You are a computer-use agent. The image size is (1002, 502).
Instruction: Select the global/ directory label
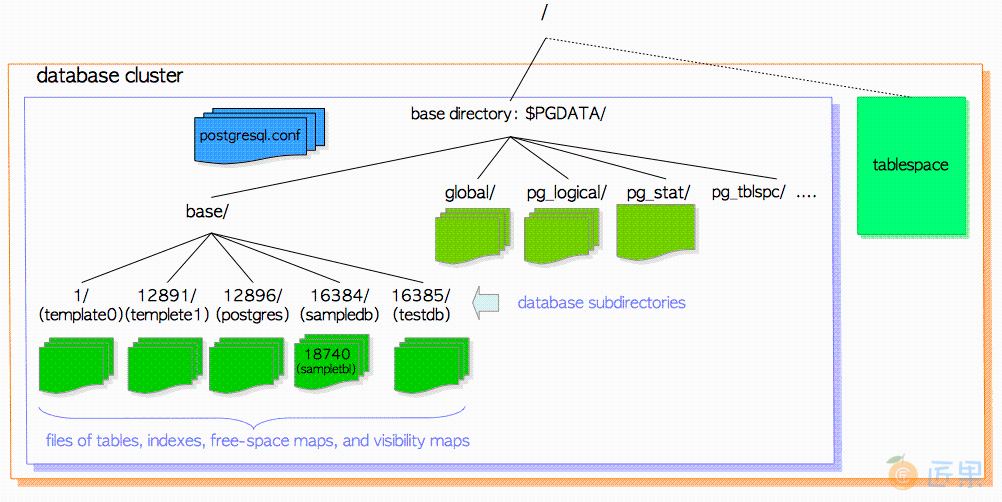(x=470, y=192)
